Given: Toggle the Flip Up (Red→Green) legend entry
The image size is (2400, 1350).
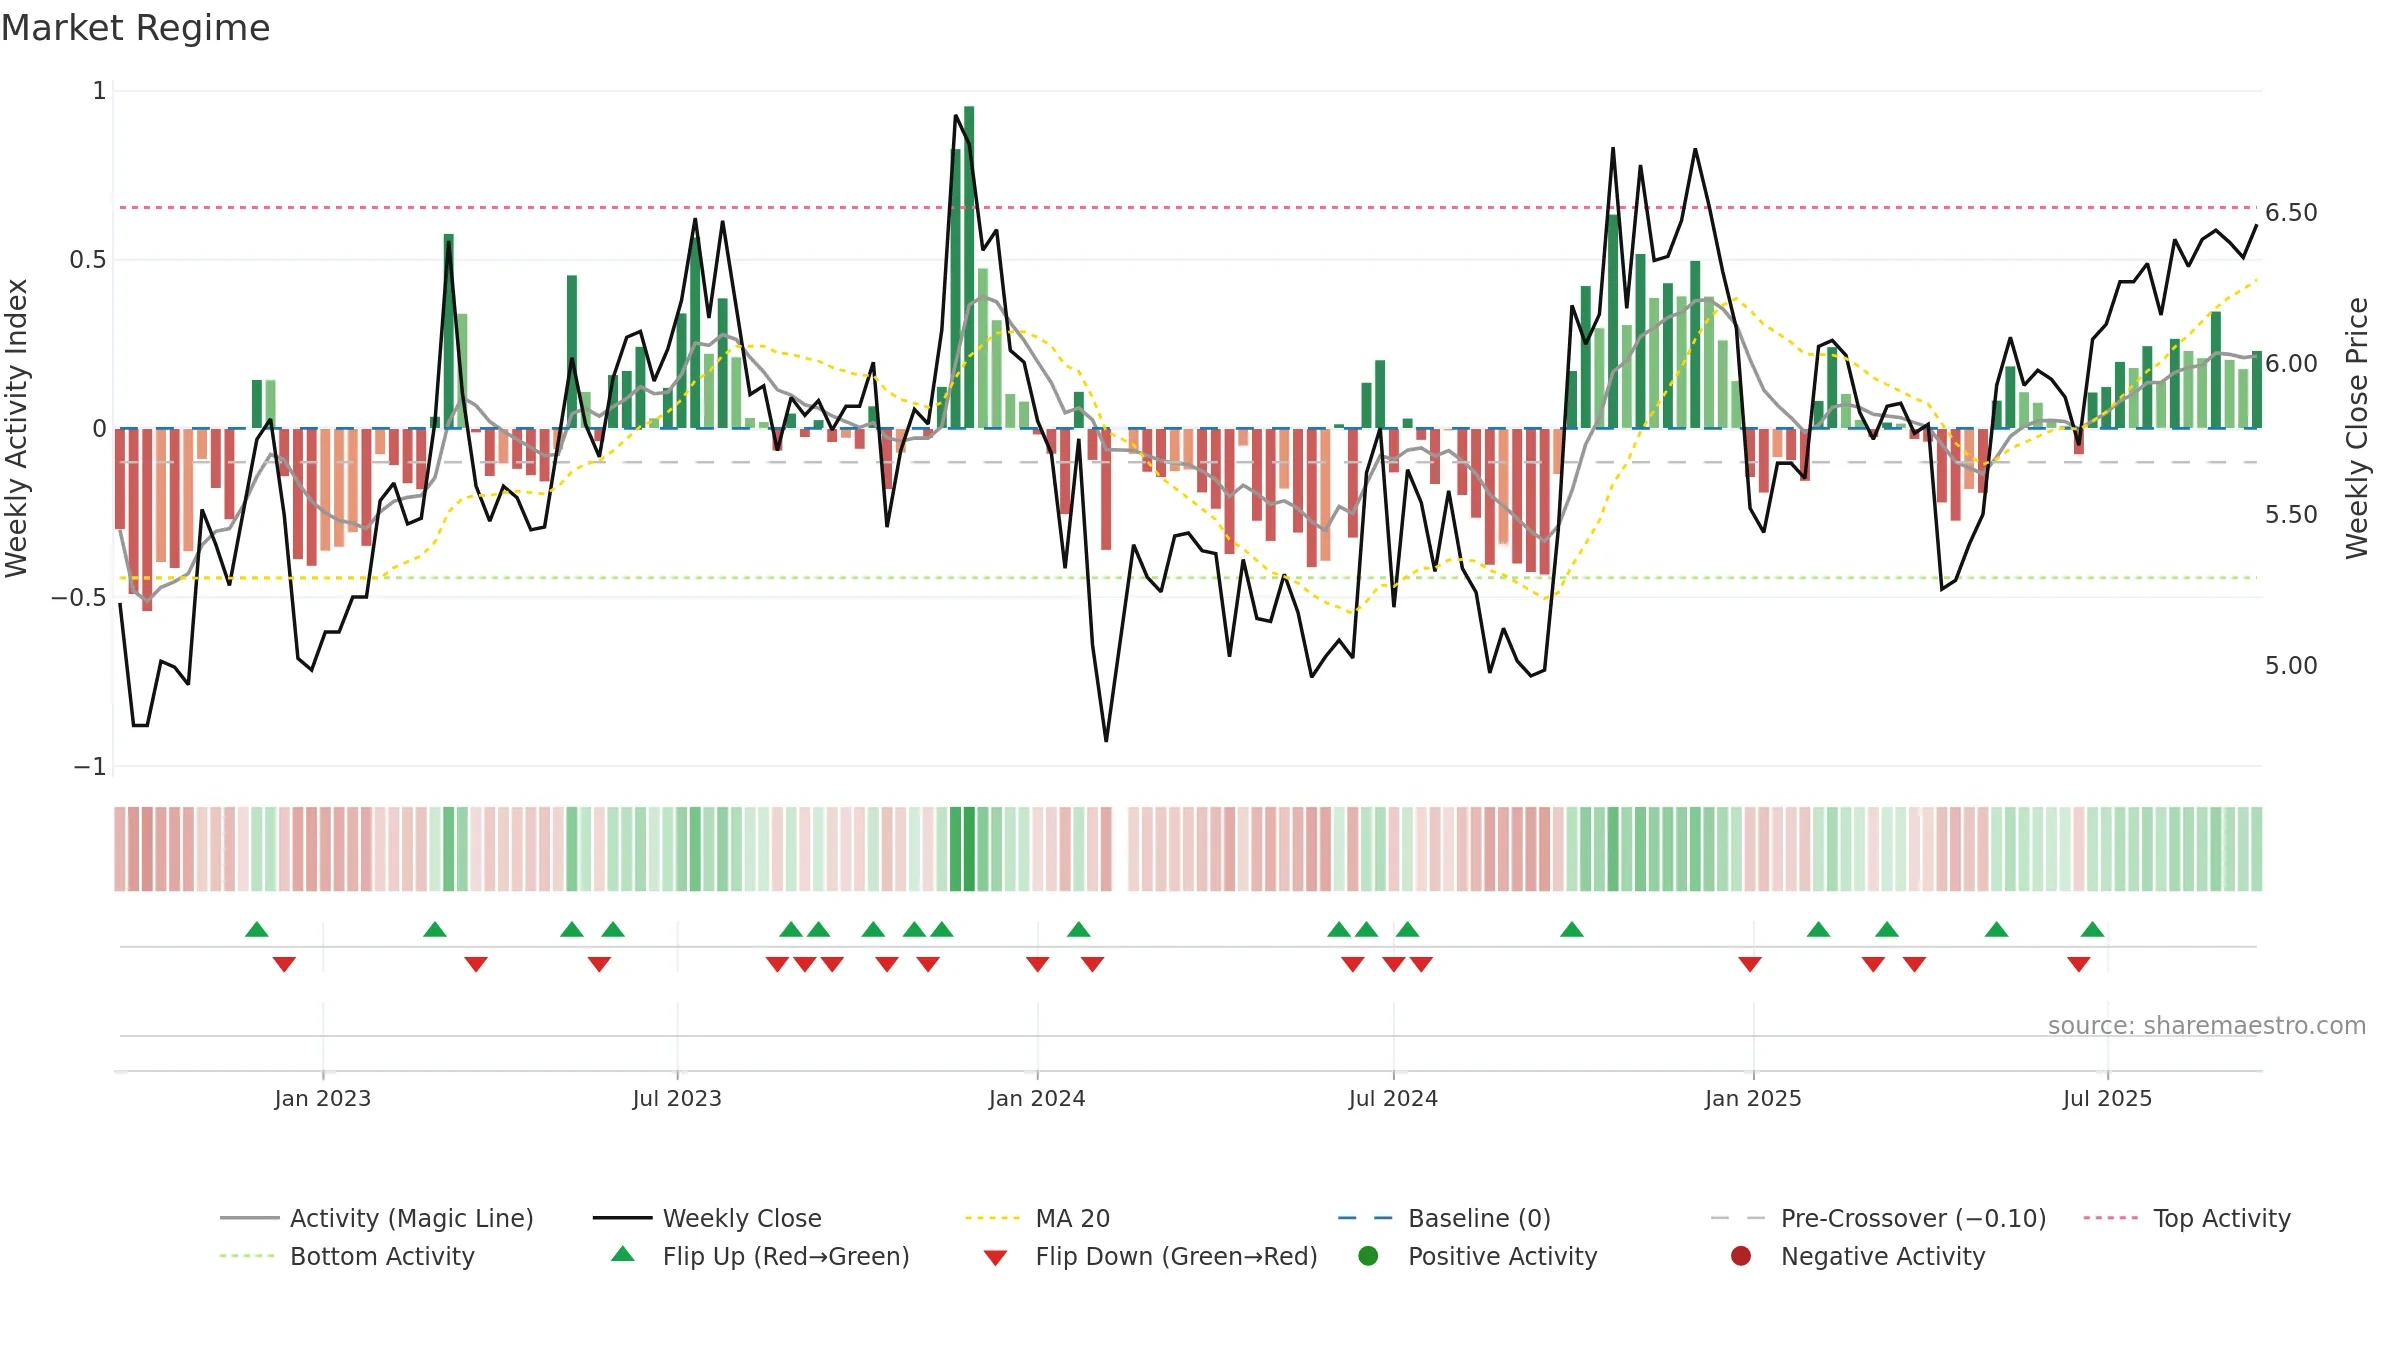Looking at the screenshot, I should [760, 1256].
